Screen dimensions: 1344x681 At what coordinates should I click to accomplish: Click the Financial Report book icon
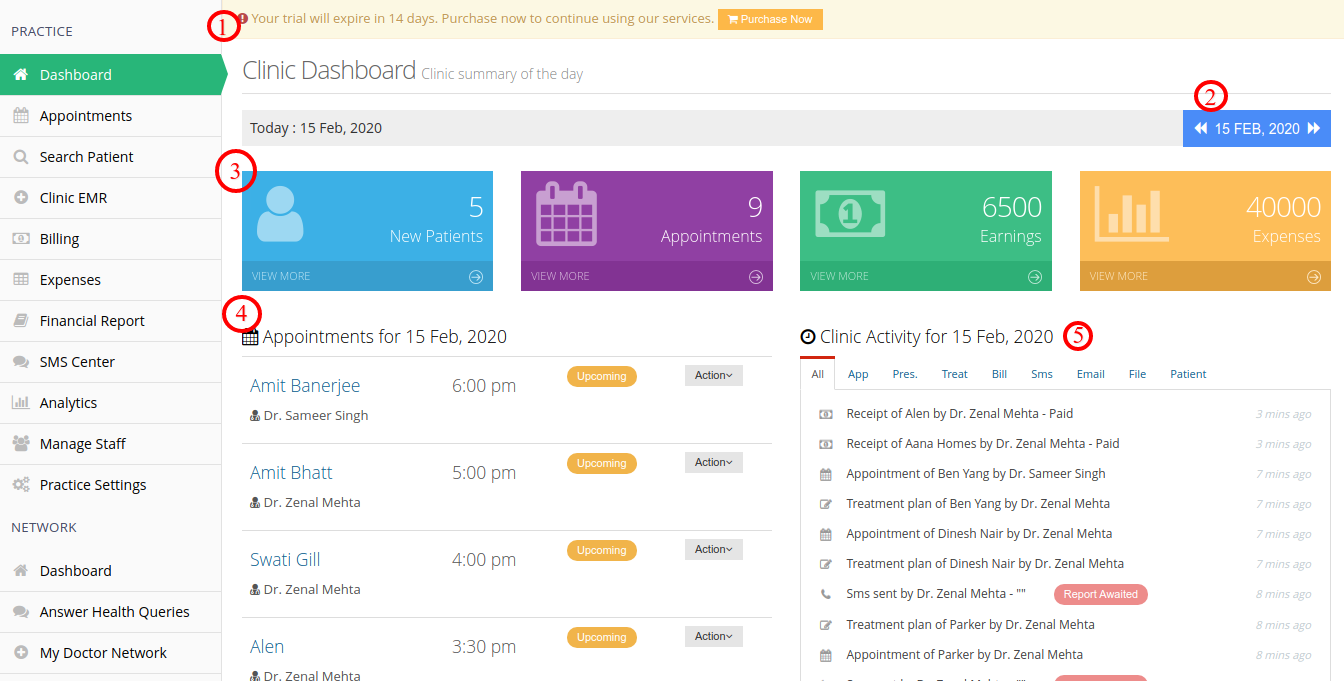pyautogui.click(x=20, y=321)
